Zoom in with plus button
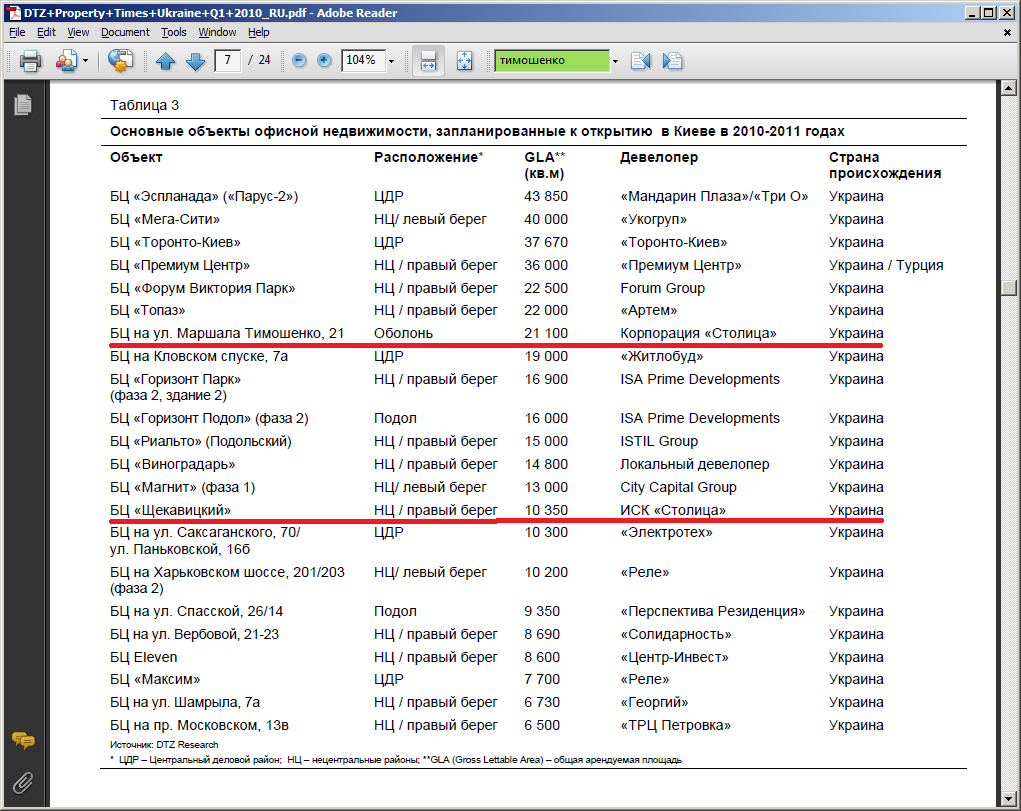Image resolution: width=1021 pixels, height=811 pixels. 324,61
